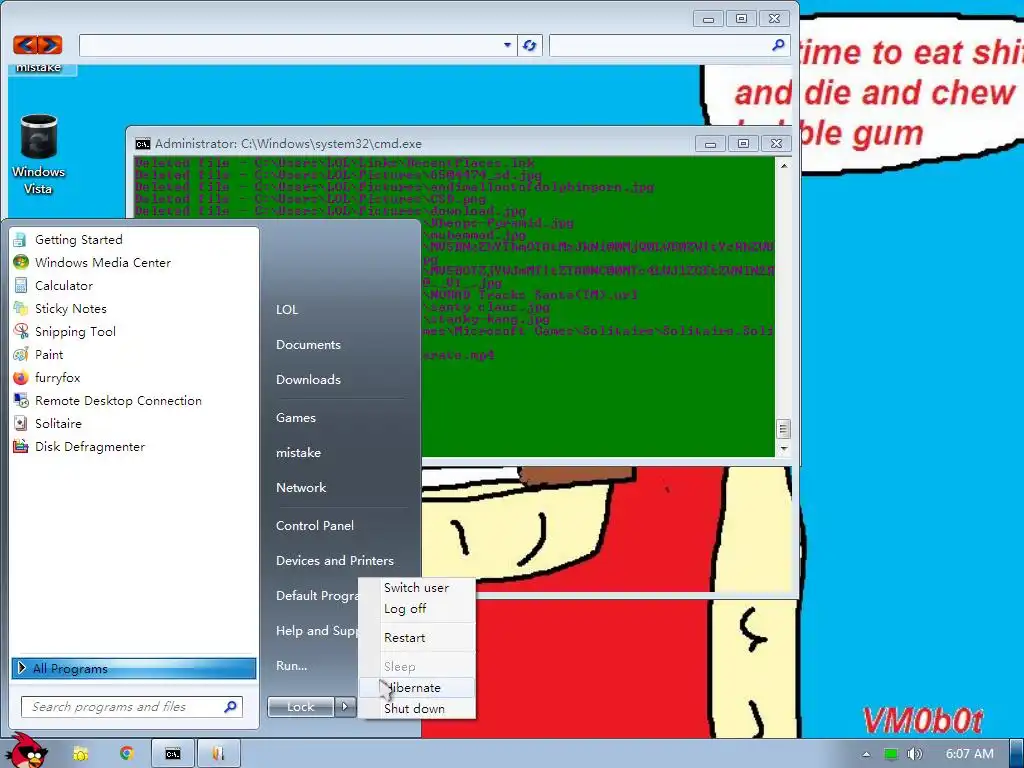1024x768 pixels.
Task: Open Documents from Start menu
Action: 308,345
